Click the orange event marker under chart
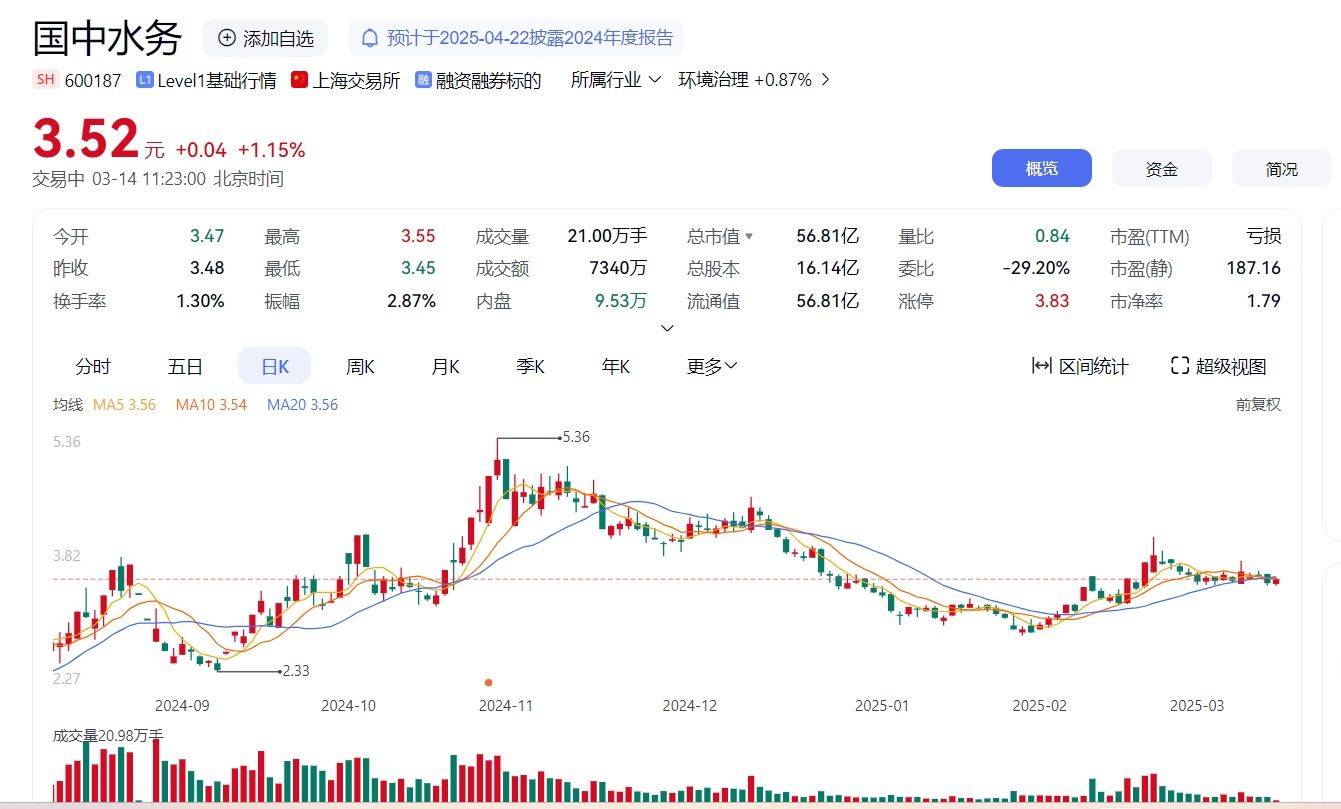1341x809 pixels. coord(488,682)
